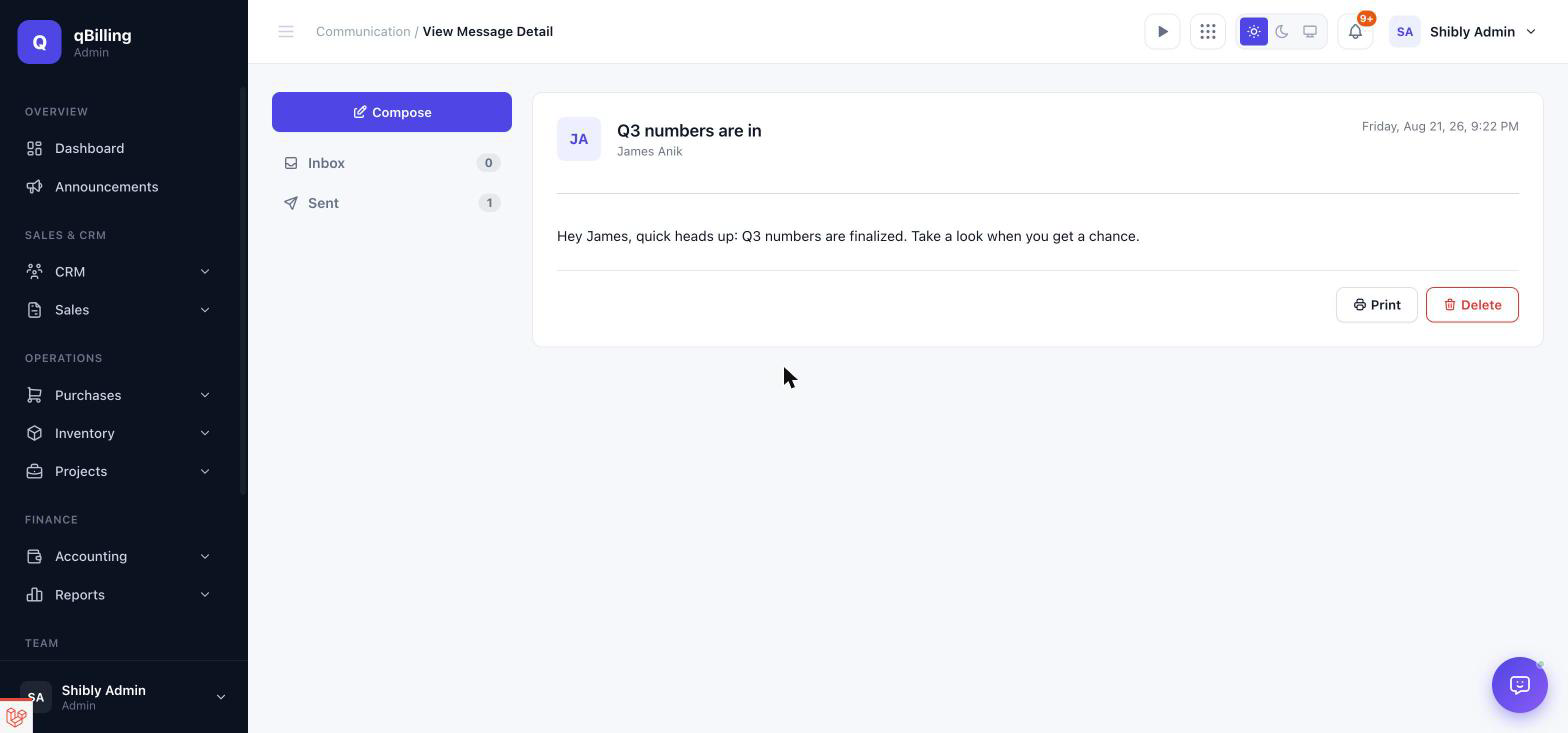The image size is (1568, 733).
Task: Click the qBilling Q logo
Action: click(40, 42)
